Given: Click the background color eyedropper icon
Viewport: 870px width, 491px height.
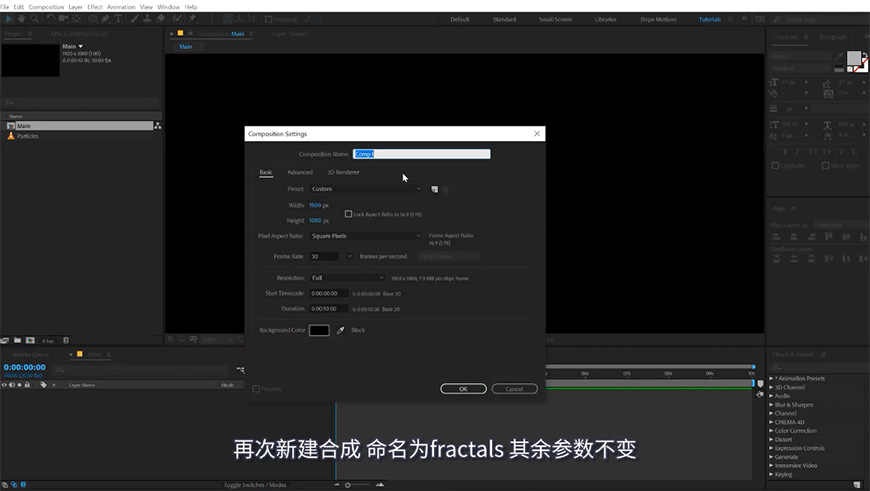Looking at the screenshot, I should pos(340,330).
